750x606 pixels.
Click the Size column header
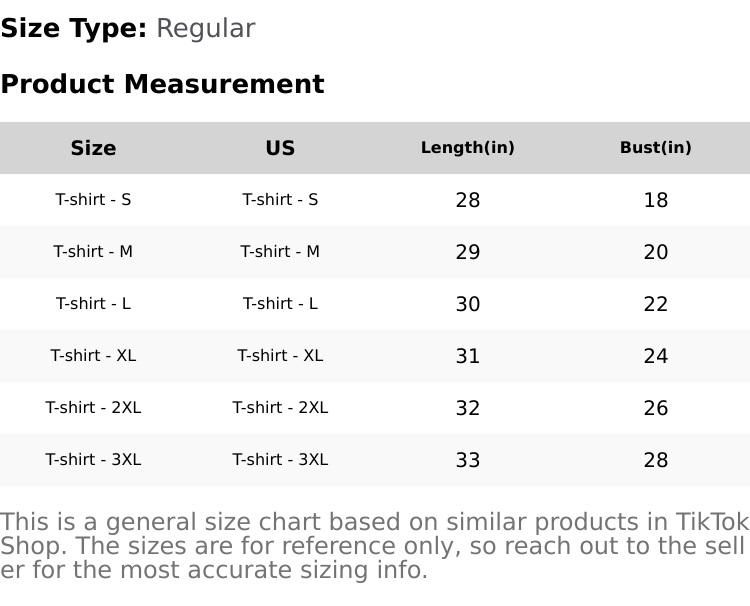click(x=93, y=148)
